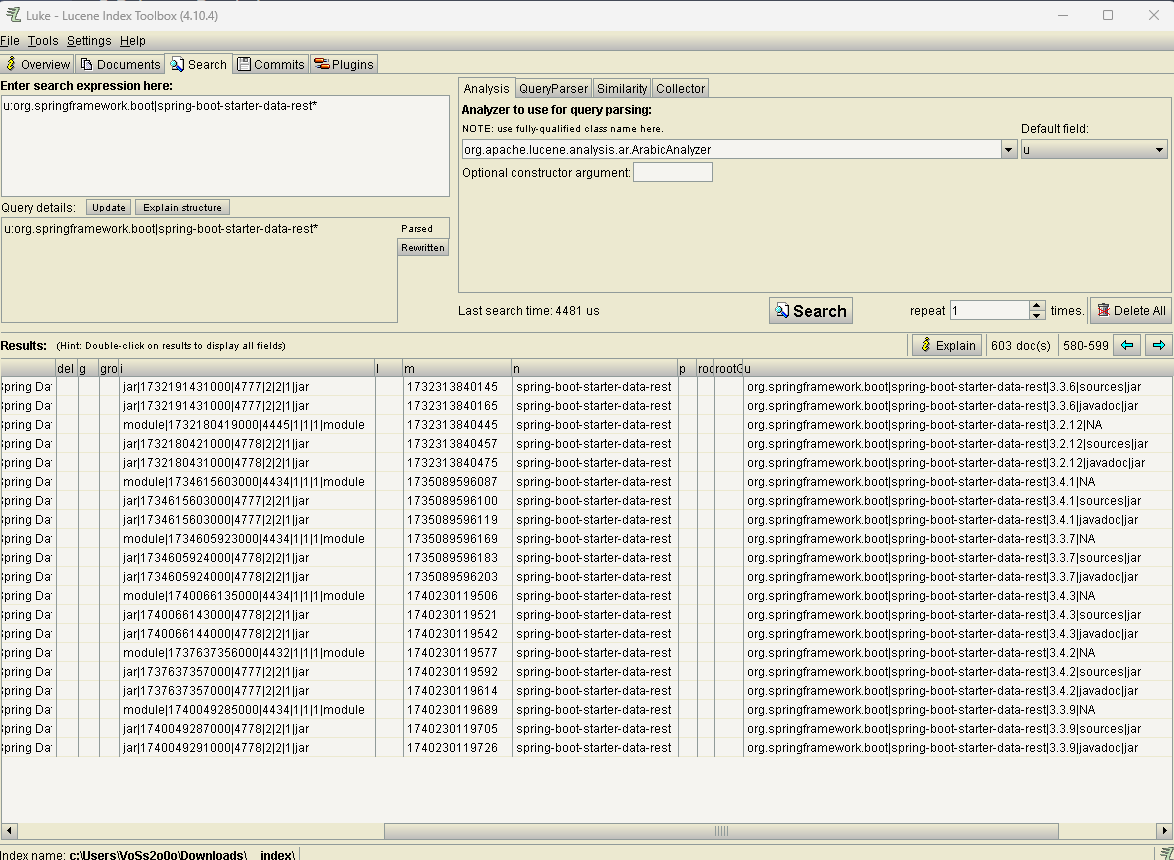Open the Settings menu
The width and height of the screenshot is (1174, 860).
click(x=89, y=40)
